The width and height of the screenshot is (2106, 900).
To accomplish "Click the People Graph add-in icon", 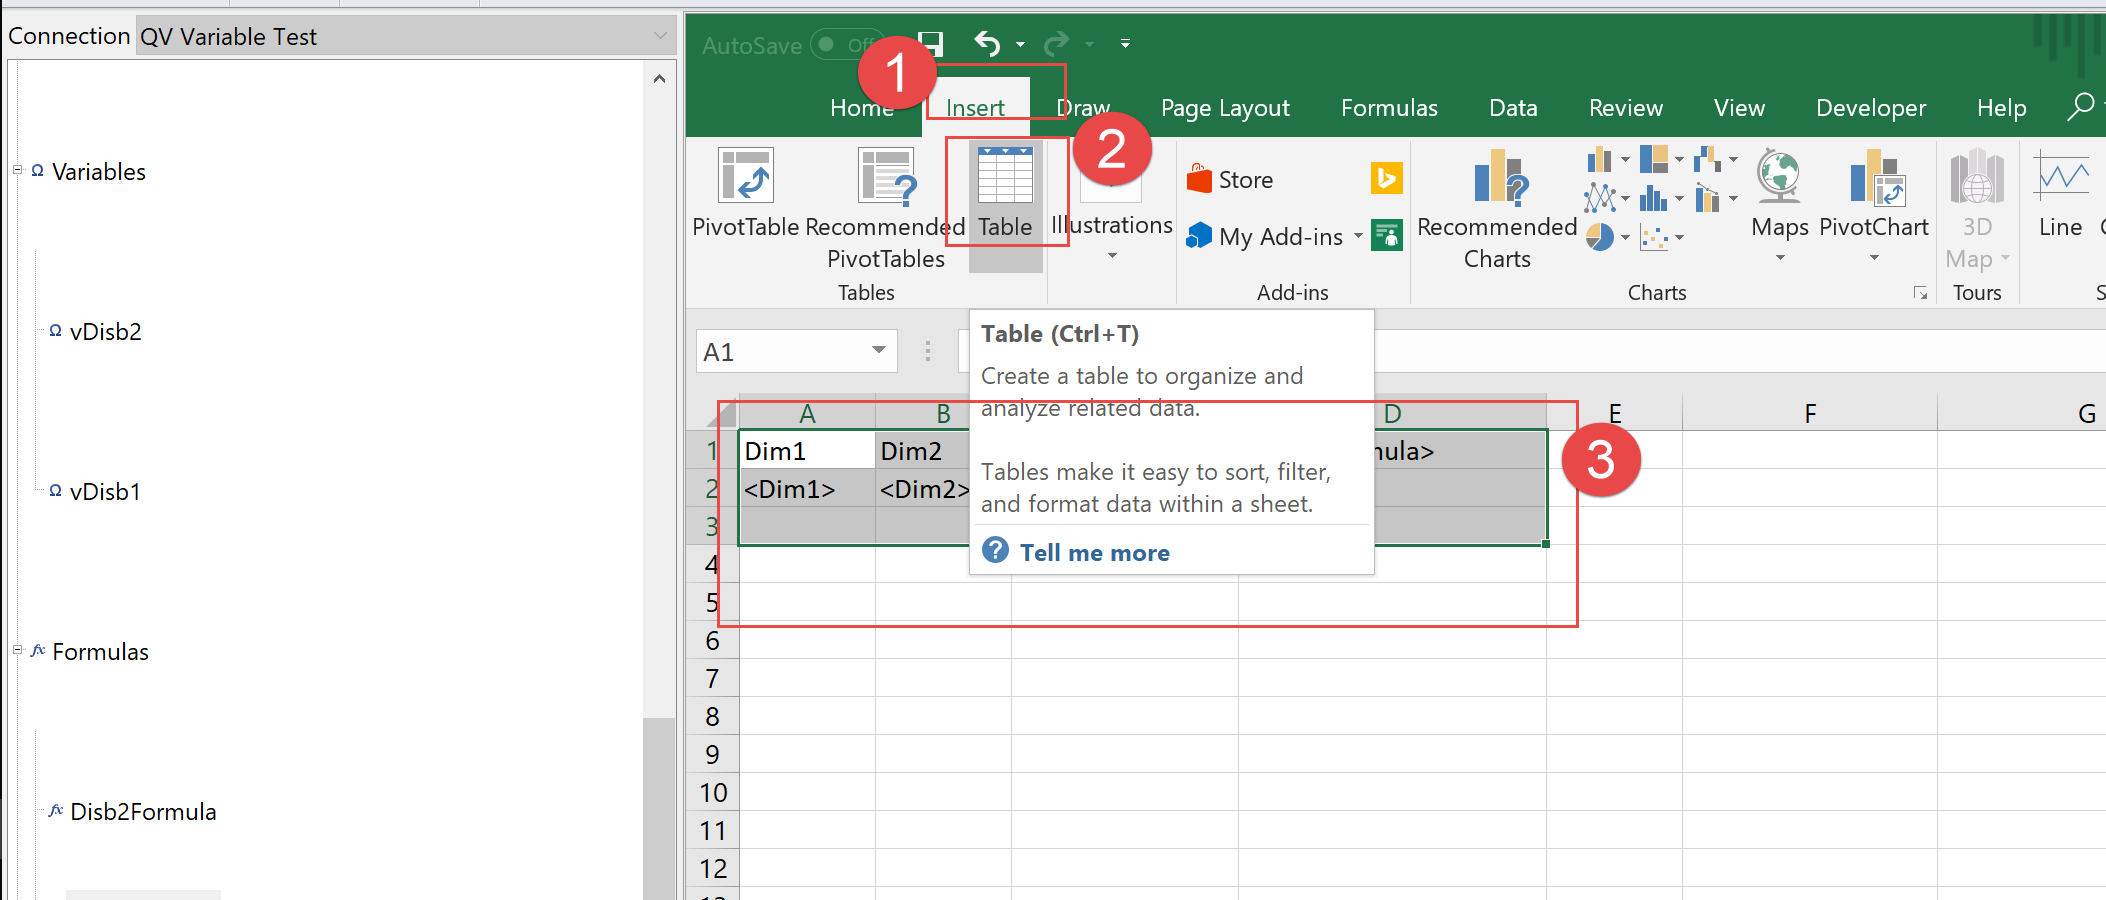I will pos(1386,235).
